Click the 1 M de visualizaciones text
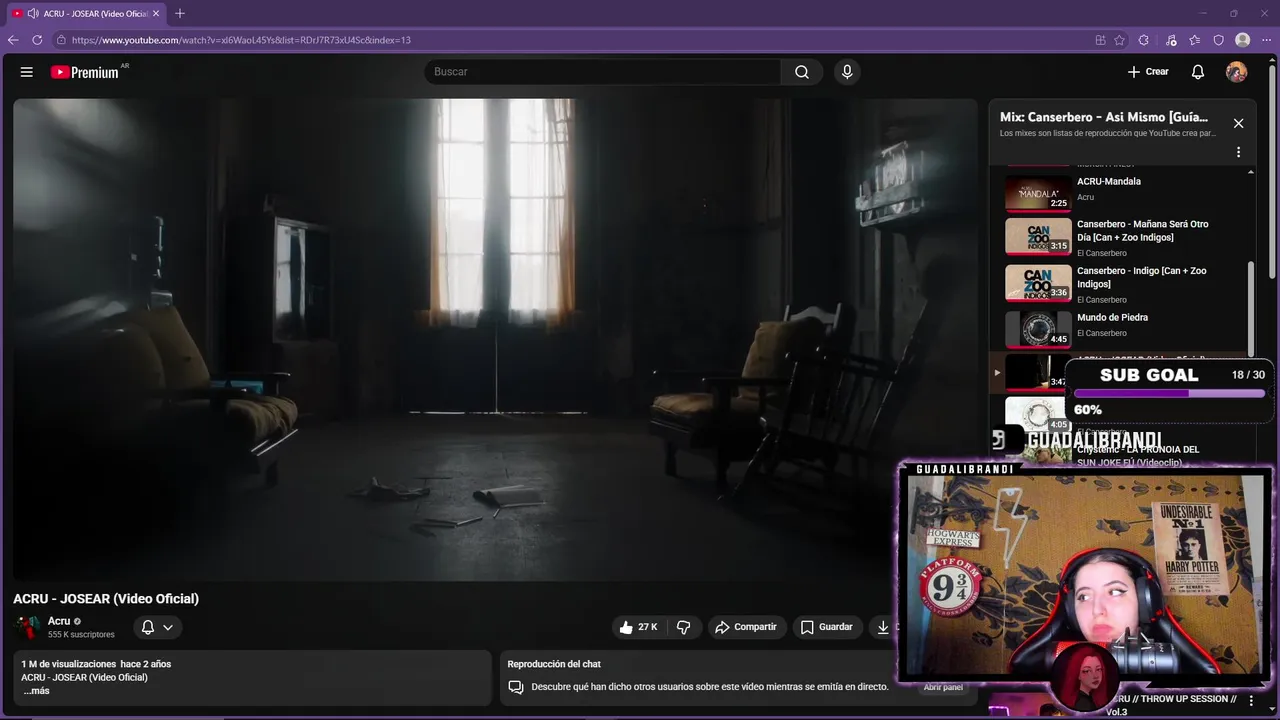 [68, 664]
